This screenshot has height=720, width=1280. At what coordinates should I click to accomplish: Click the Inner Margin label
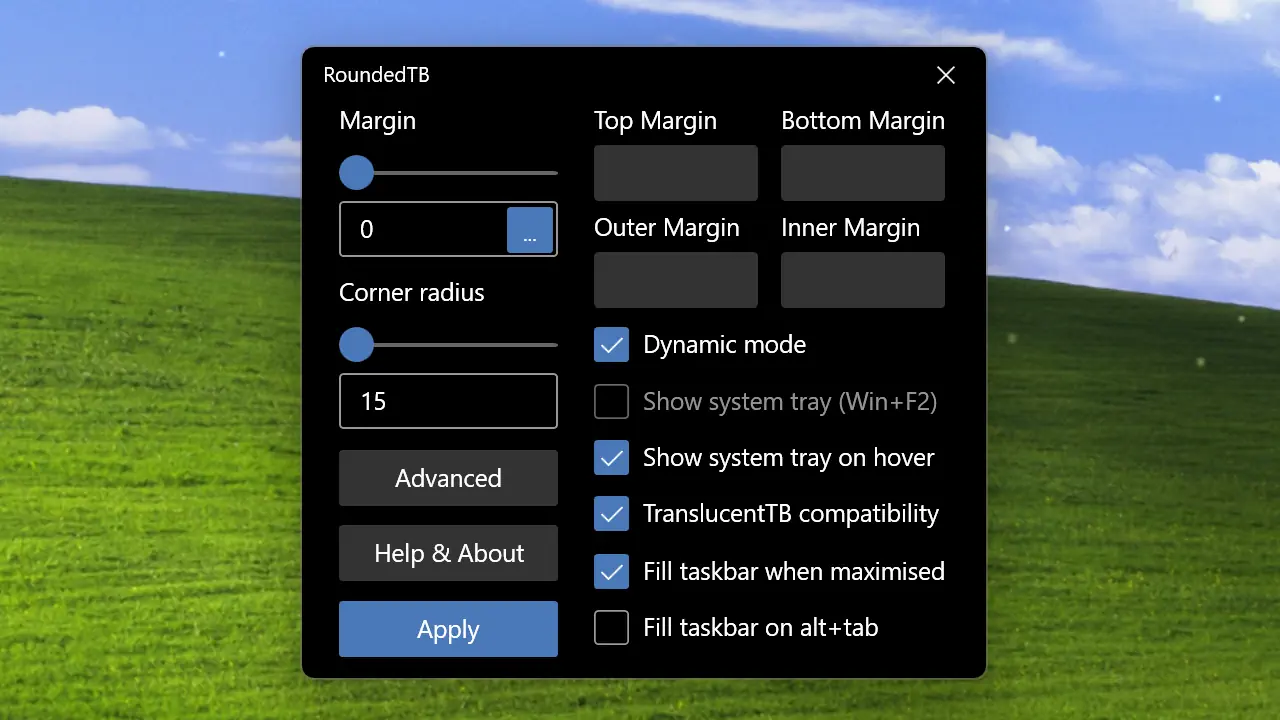(851, 228)
